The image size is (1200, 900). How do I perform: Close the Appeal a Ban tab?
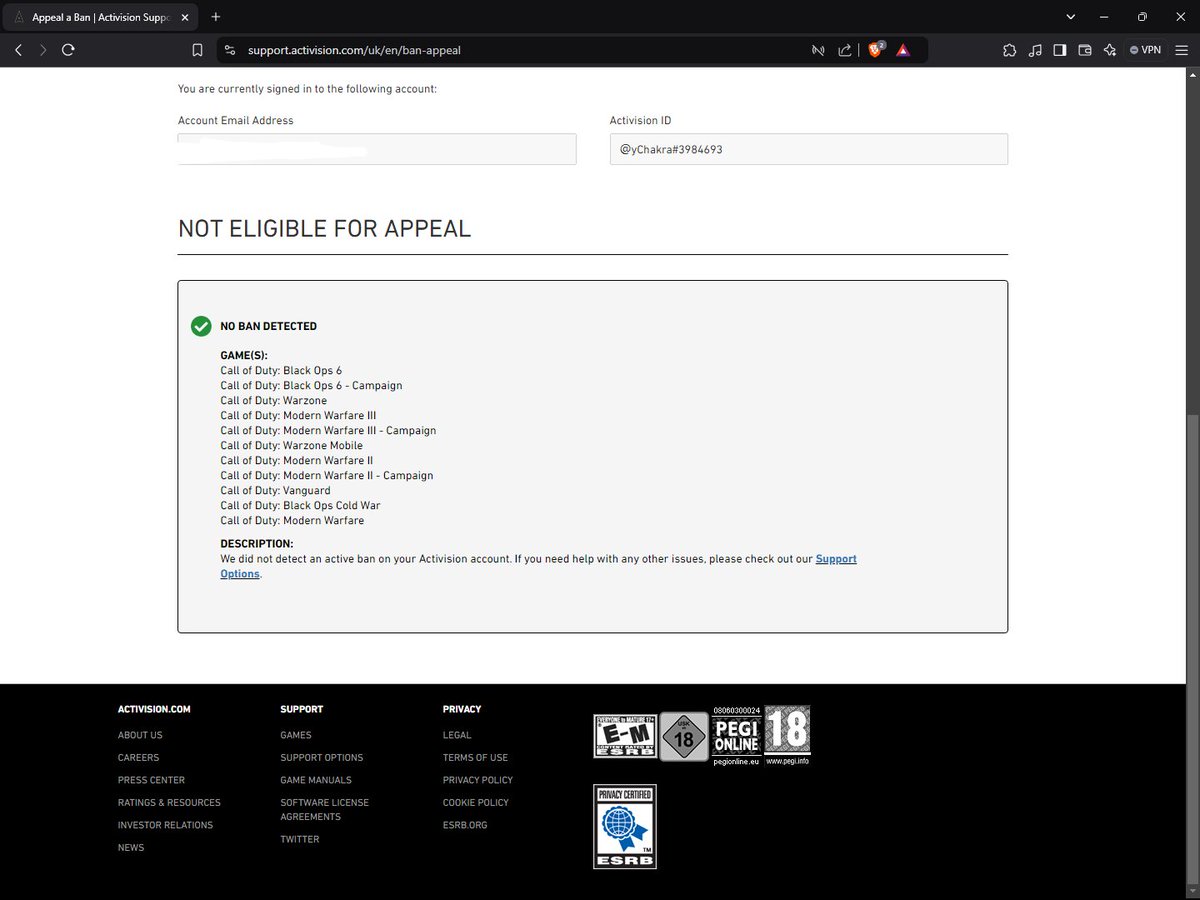tap(185, 17)
